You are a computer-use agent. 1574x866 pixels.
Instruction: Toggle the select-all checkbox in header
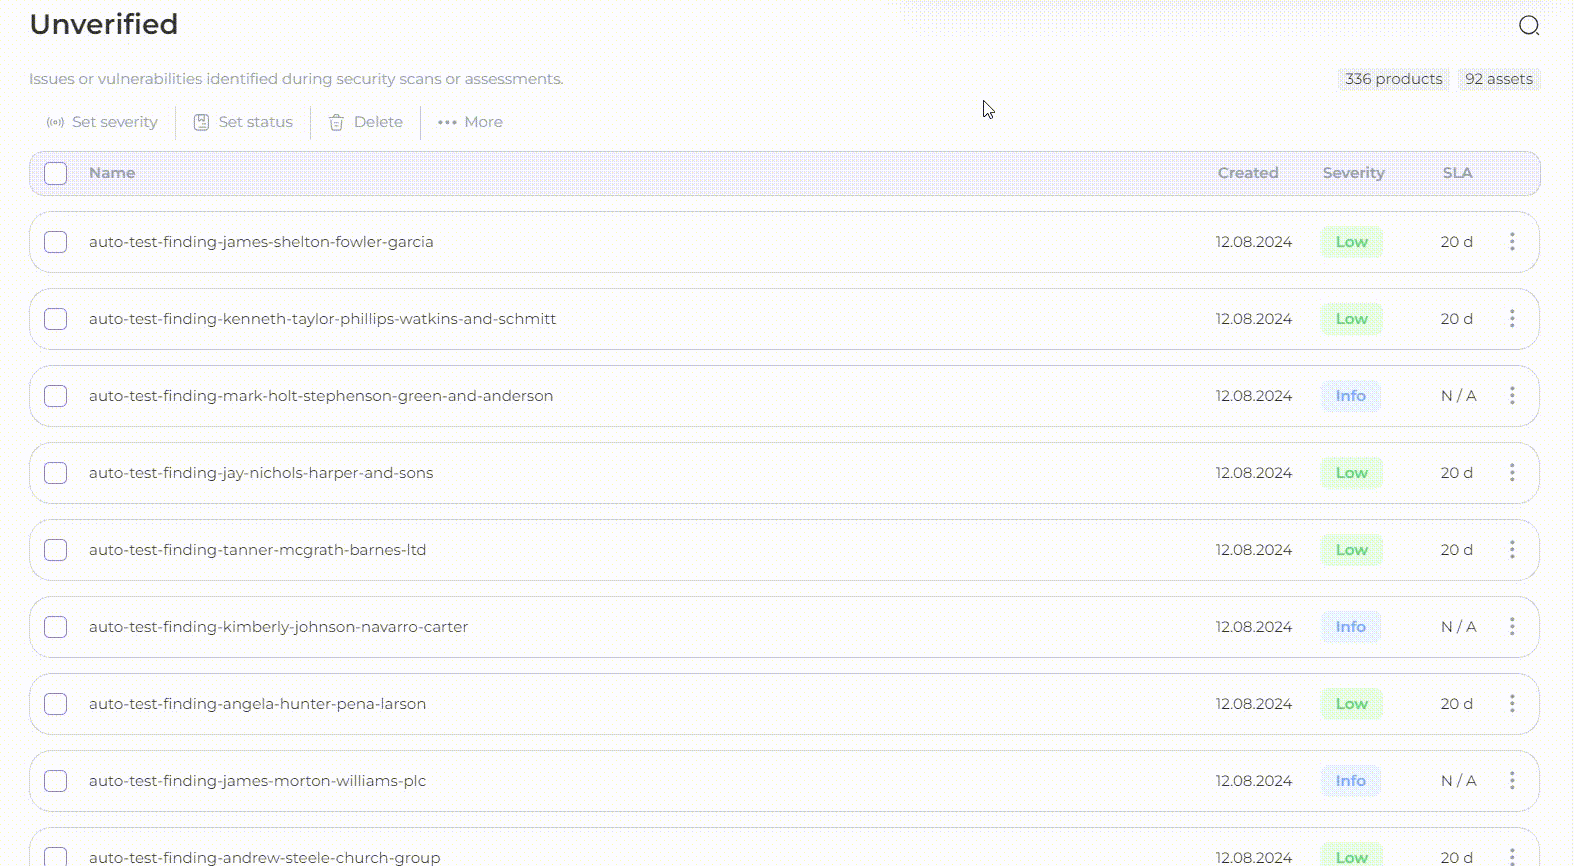56,173
